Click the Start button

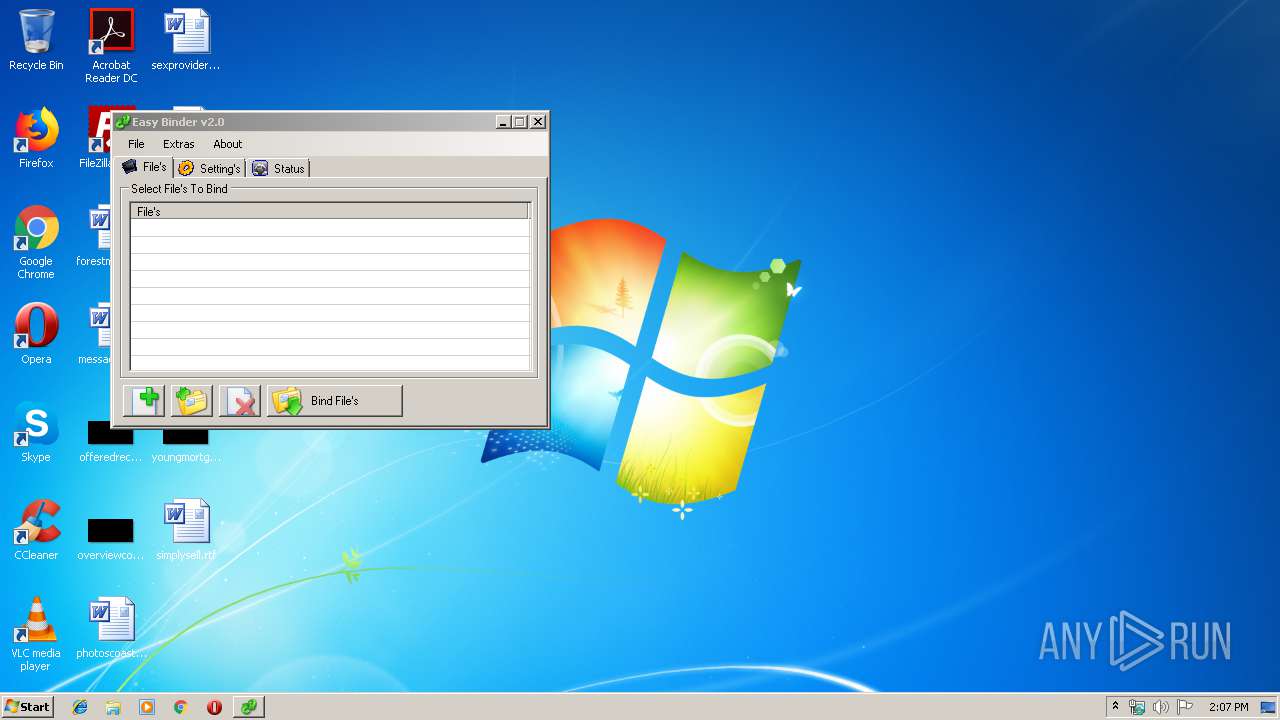pyautogui.click(x=28, y=707)
